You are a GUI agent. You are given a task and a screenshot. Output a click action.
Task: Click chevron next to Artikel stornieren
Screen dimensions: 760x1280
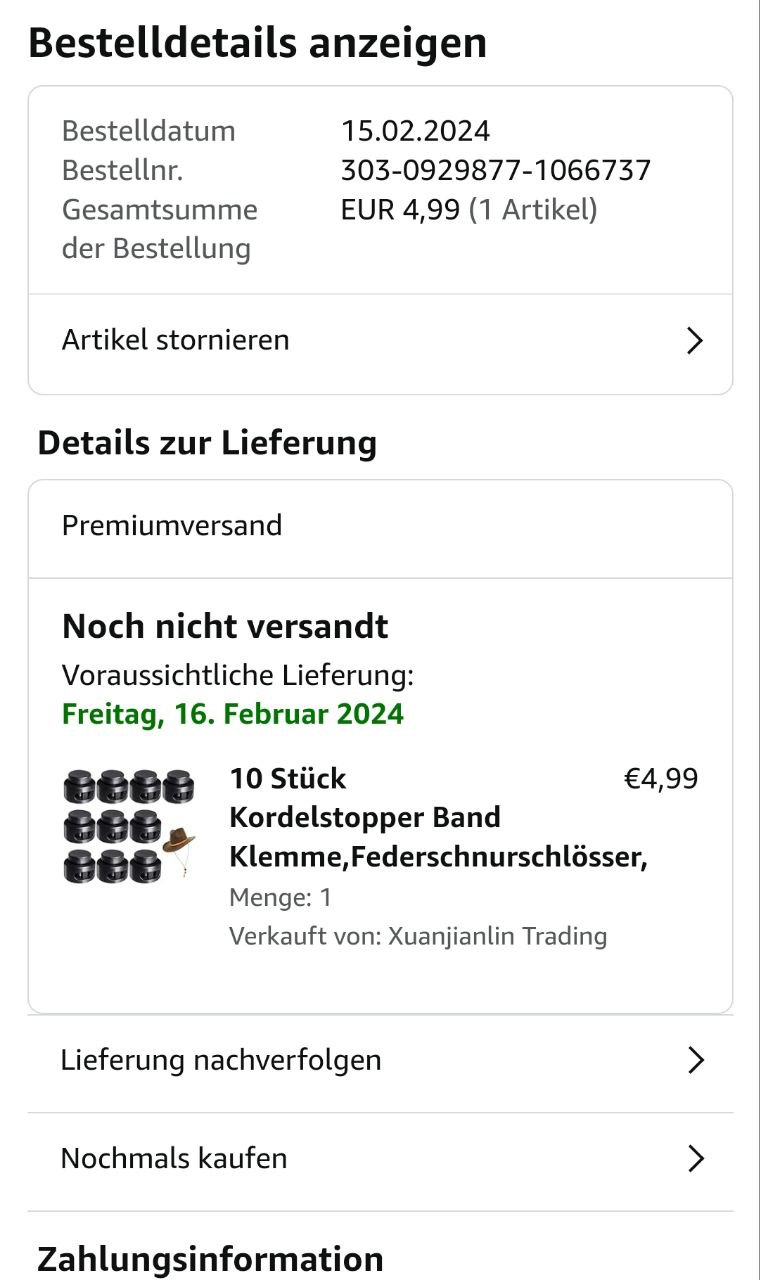coord(695,341)
